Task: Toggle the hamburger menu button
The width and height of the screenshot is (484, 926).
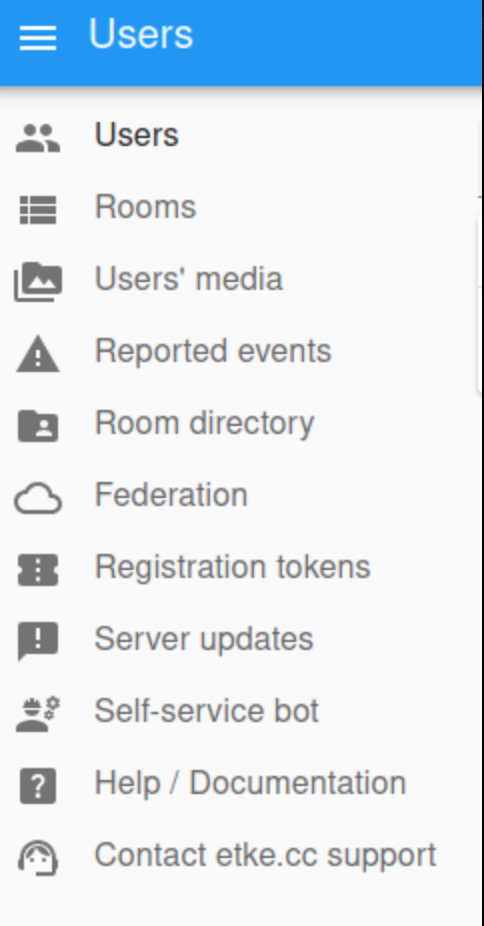Action: coord(38,38)
